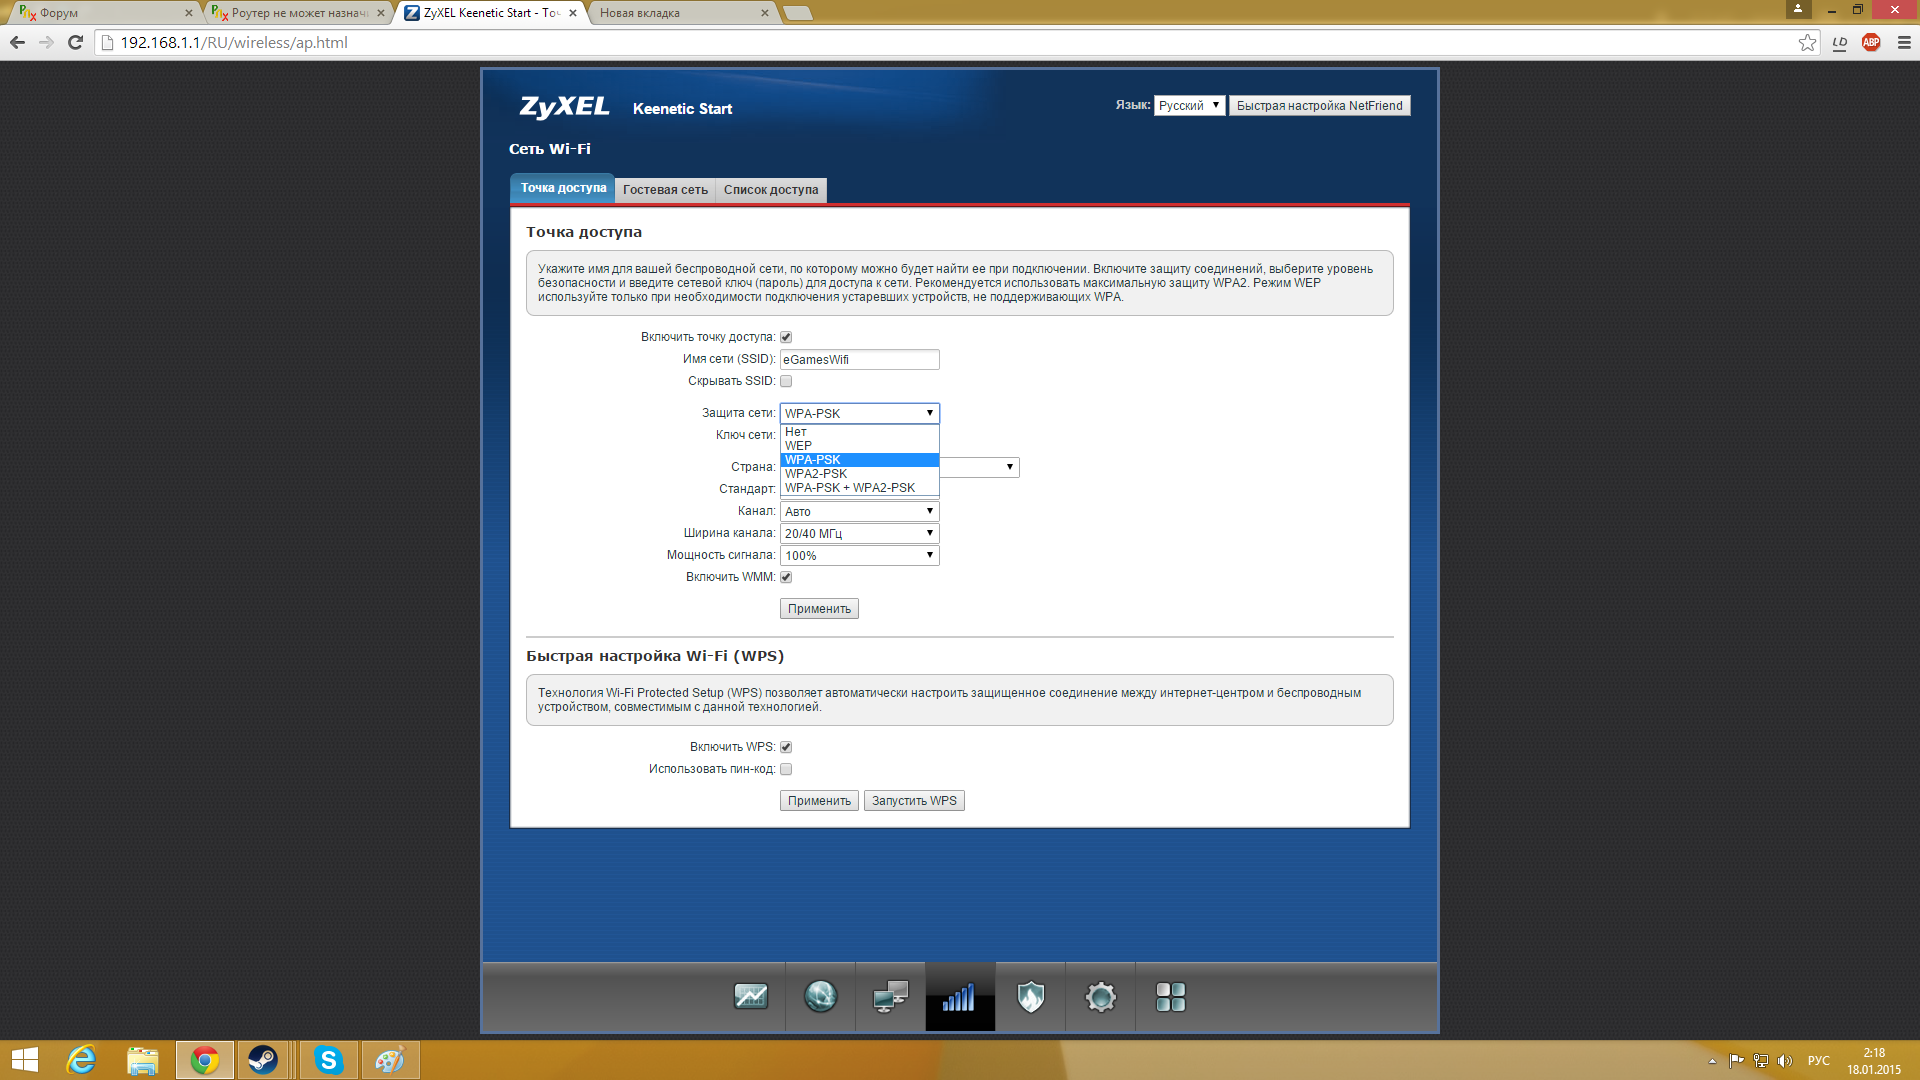Select 'Нет' in security list
The height and width of the screenshot is (1080, 1920).
click(x=859, y=432)
